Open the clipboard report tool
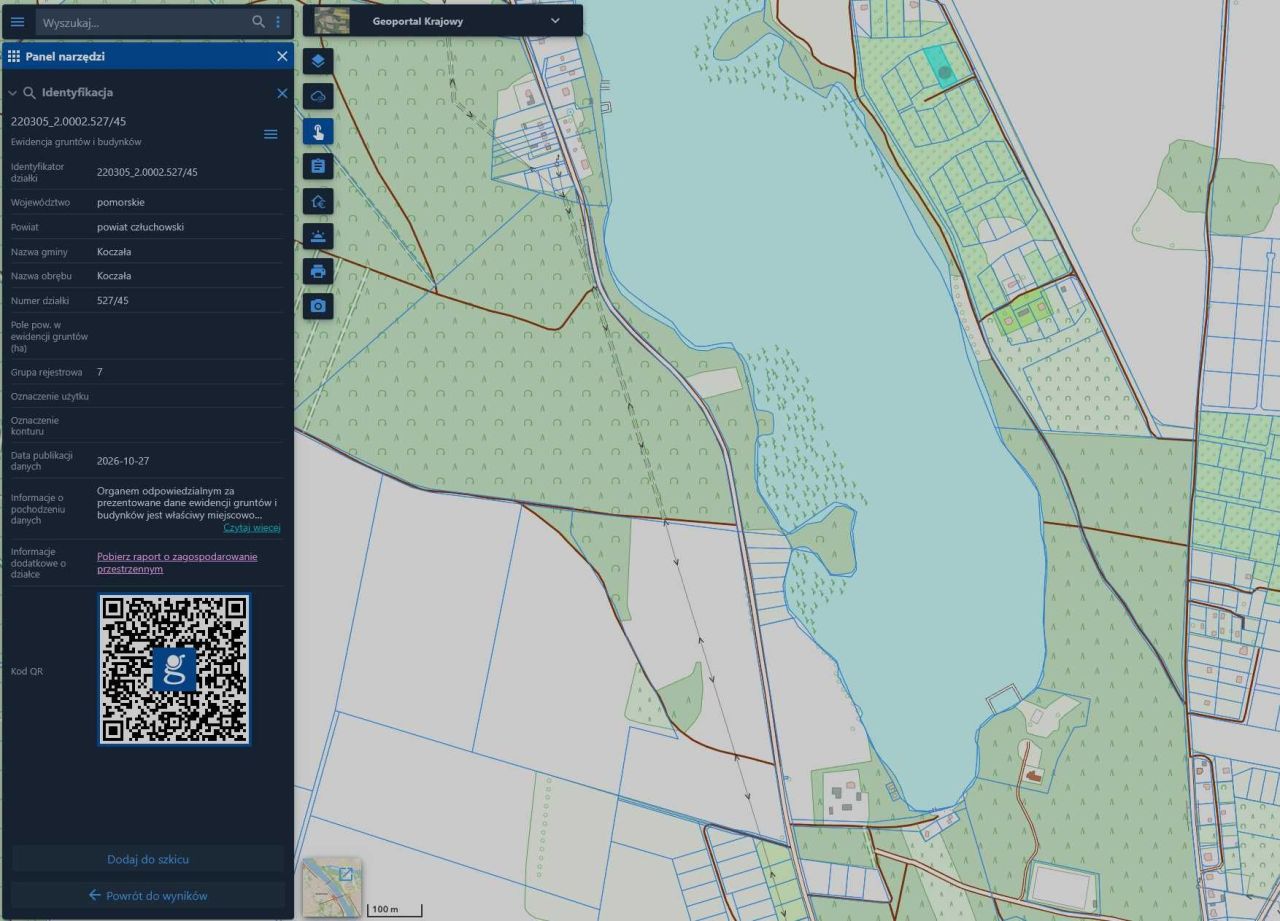Image resolution: width=1280 pixels, height=921 pixels. [x=318, y=166]
